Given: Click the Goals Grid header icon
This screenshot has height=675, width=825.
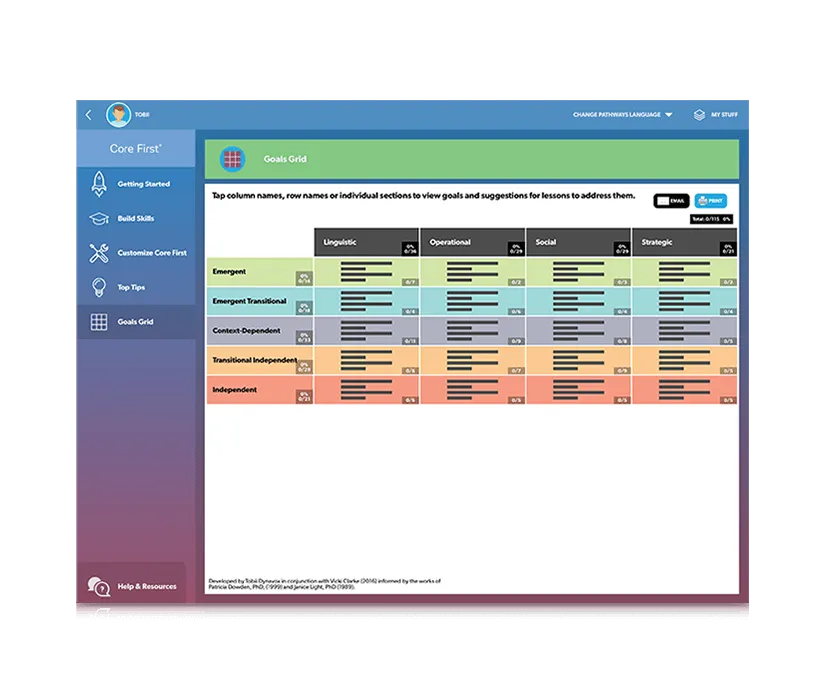Looking at the screenshot, I should (233, 159).
